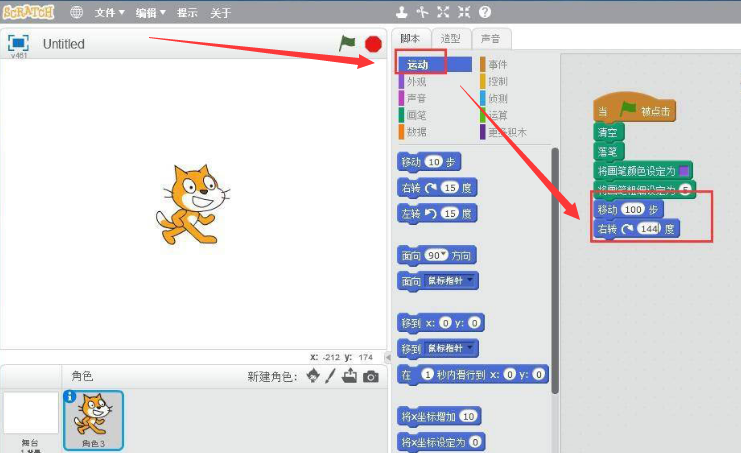The width and height of the screenshot is (741, 453).
Task: Click the blocks palette vertical scrollbar
Action: 555,271
